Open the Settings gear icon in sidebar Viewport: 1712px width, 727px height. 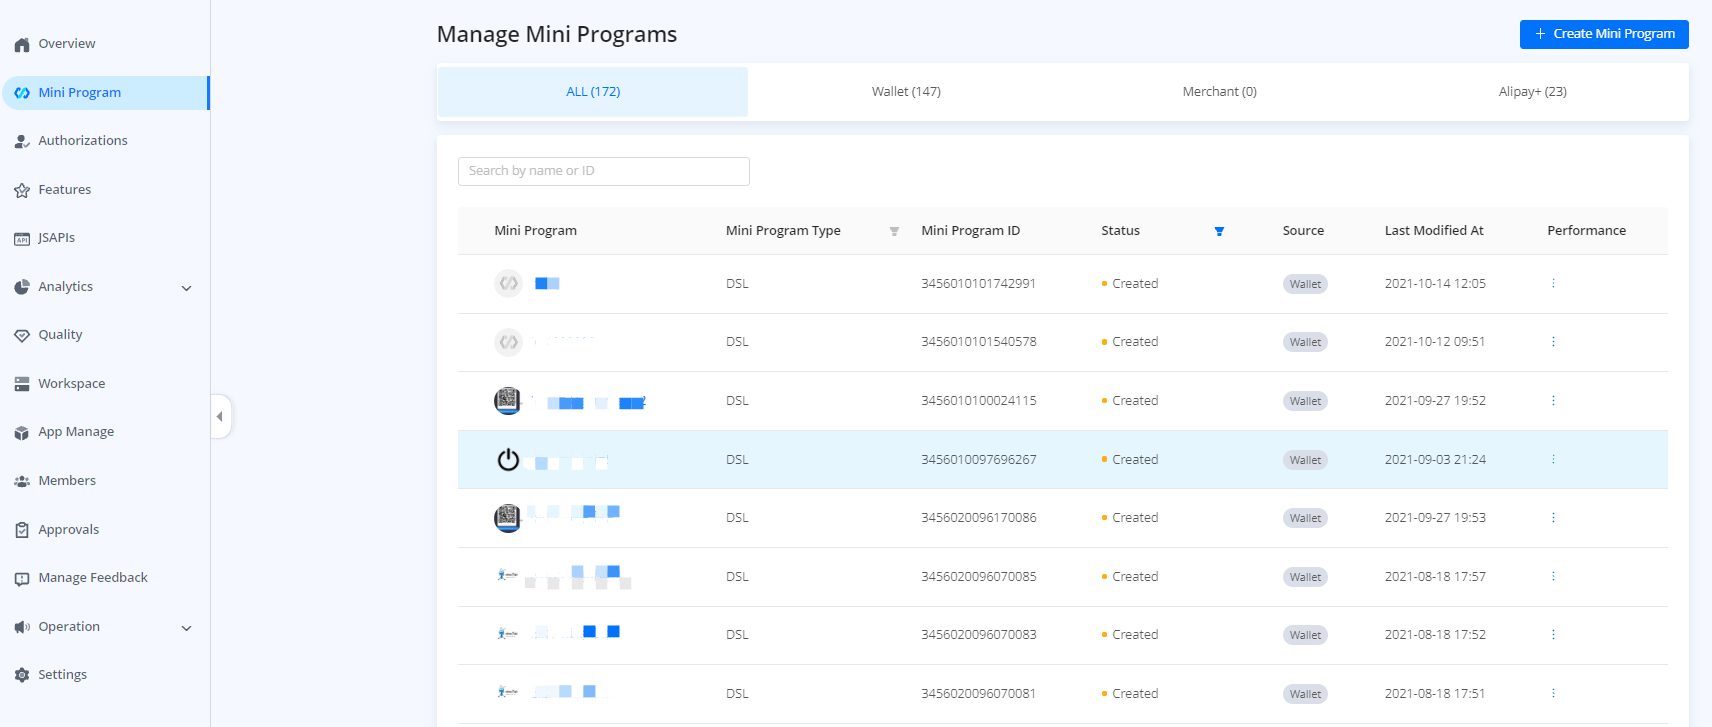tap(22, 675)
